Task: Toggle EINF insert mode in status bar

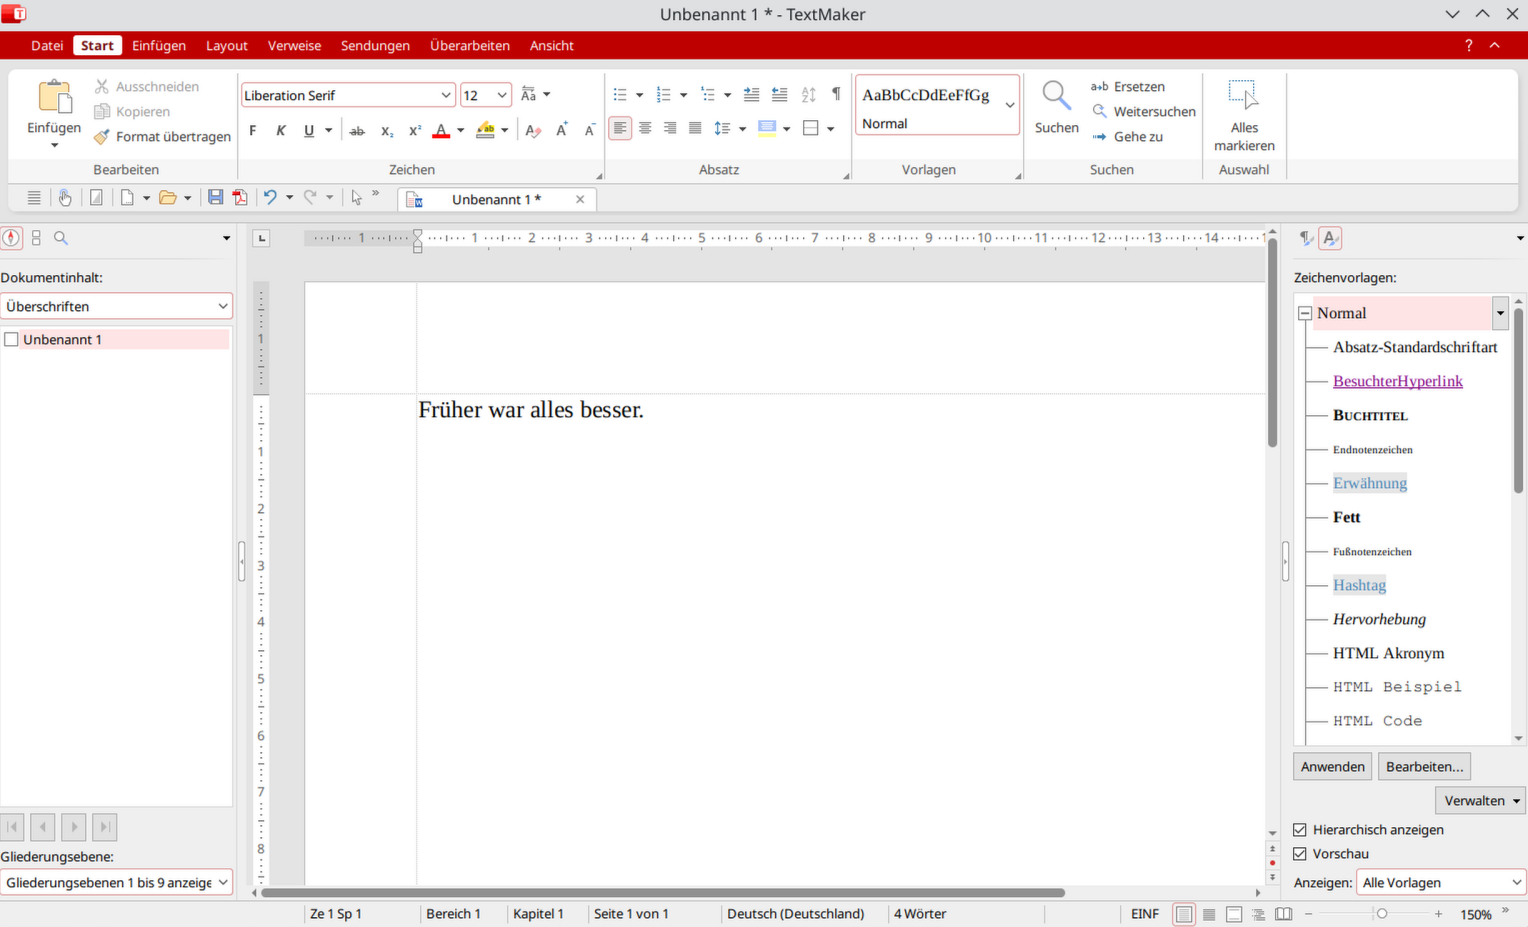Action: (x=1145, y=914)
